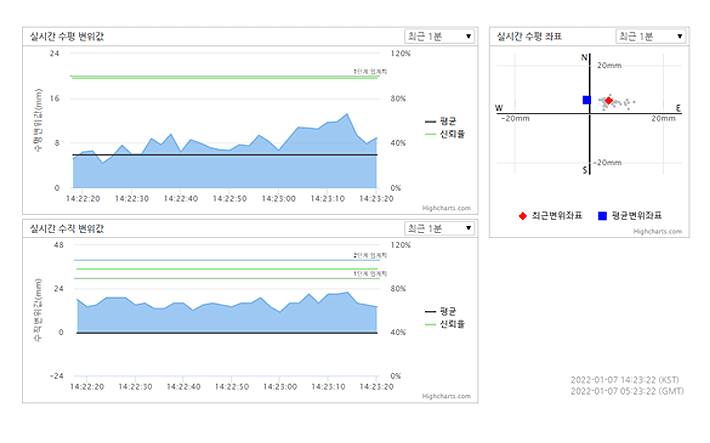Viewport: 710px width, 443px height.
Task: Click the 수평변위값(mm) y-axis title
Action: pyautogui.click(x=38, y=120)
